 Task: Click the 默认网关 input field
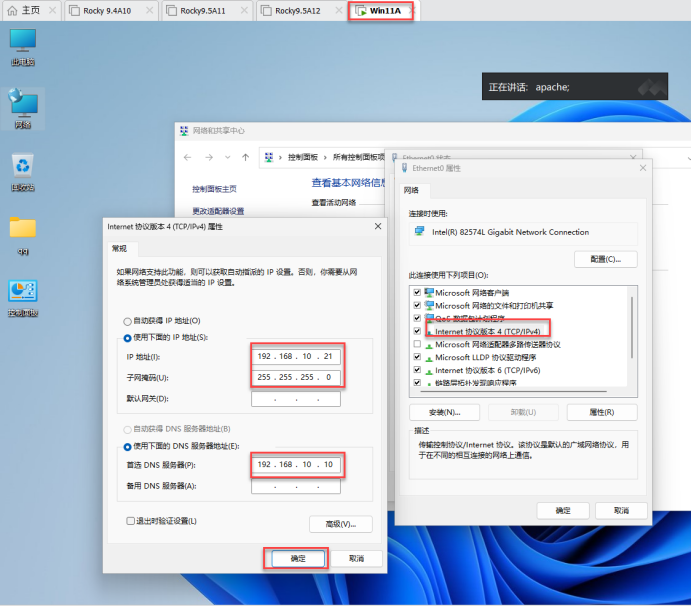click(295, 399)
